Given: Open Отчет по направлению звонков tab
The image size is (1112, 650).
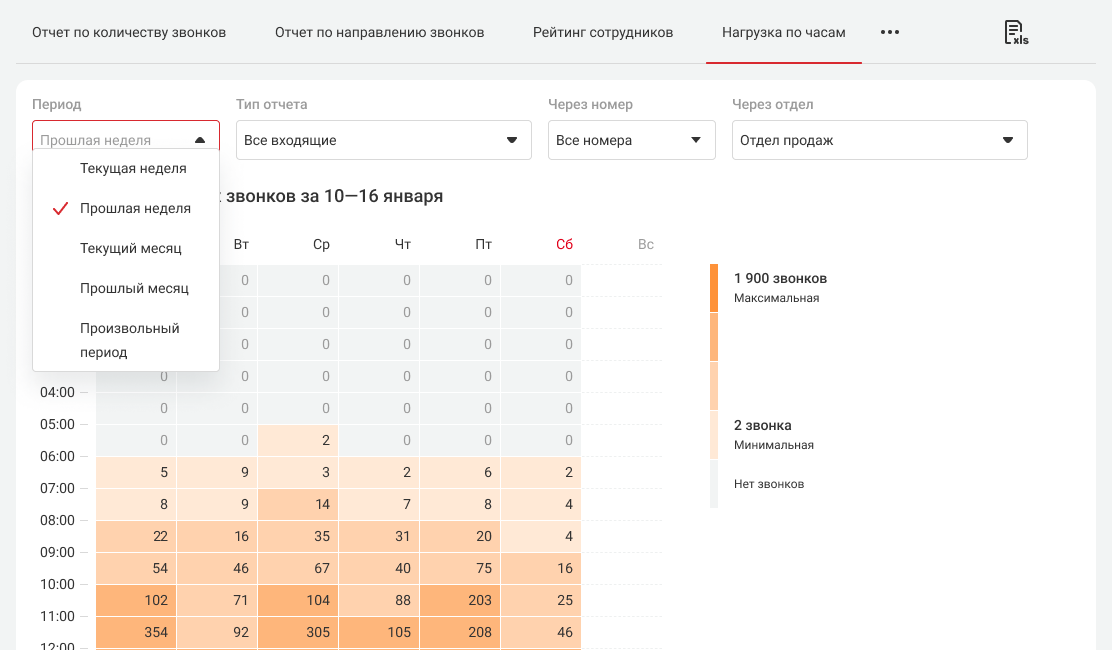Looking at the screenshot, I should (379, 32).
